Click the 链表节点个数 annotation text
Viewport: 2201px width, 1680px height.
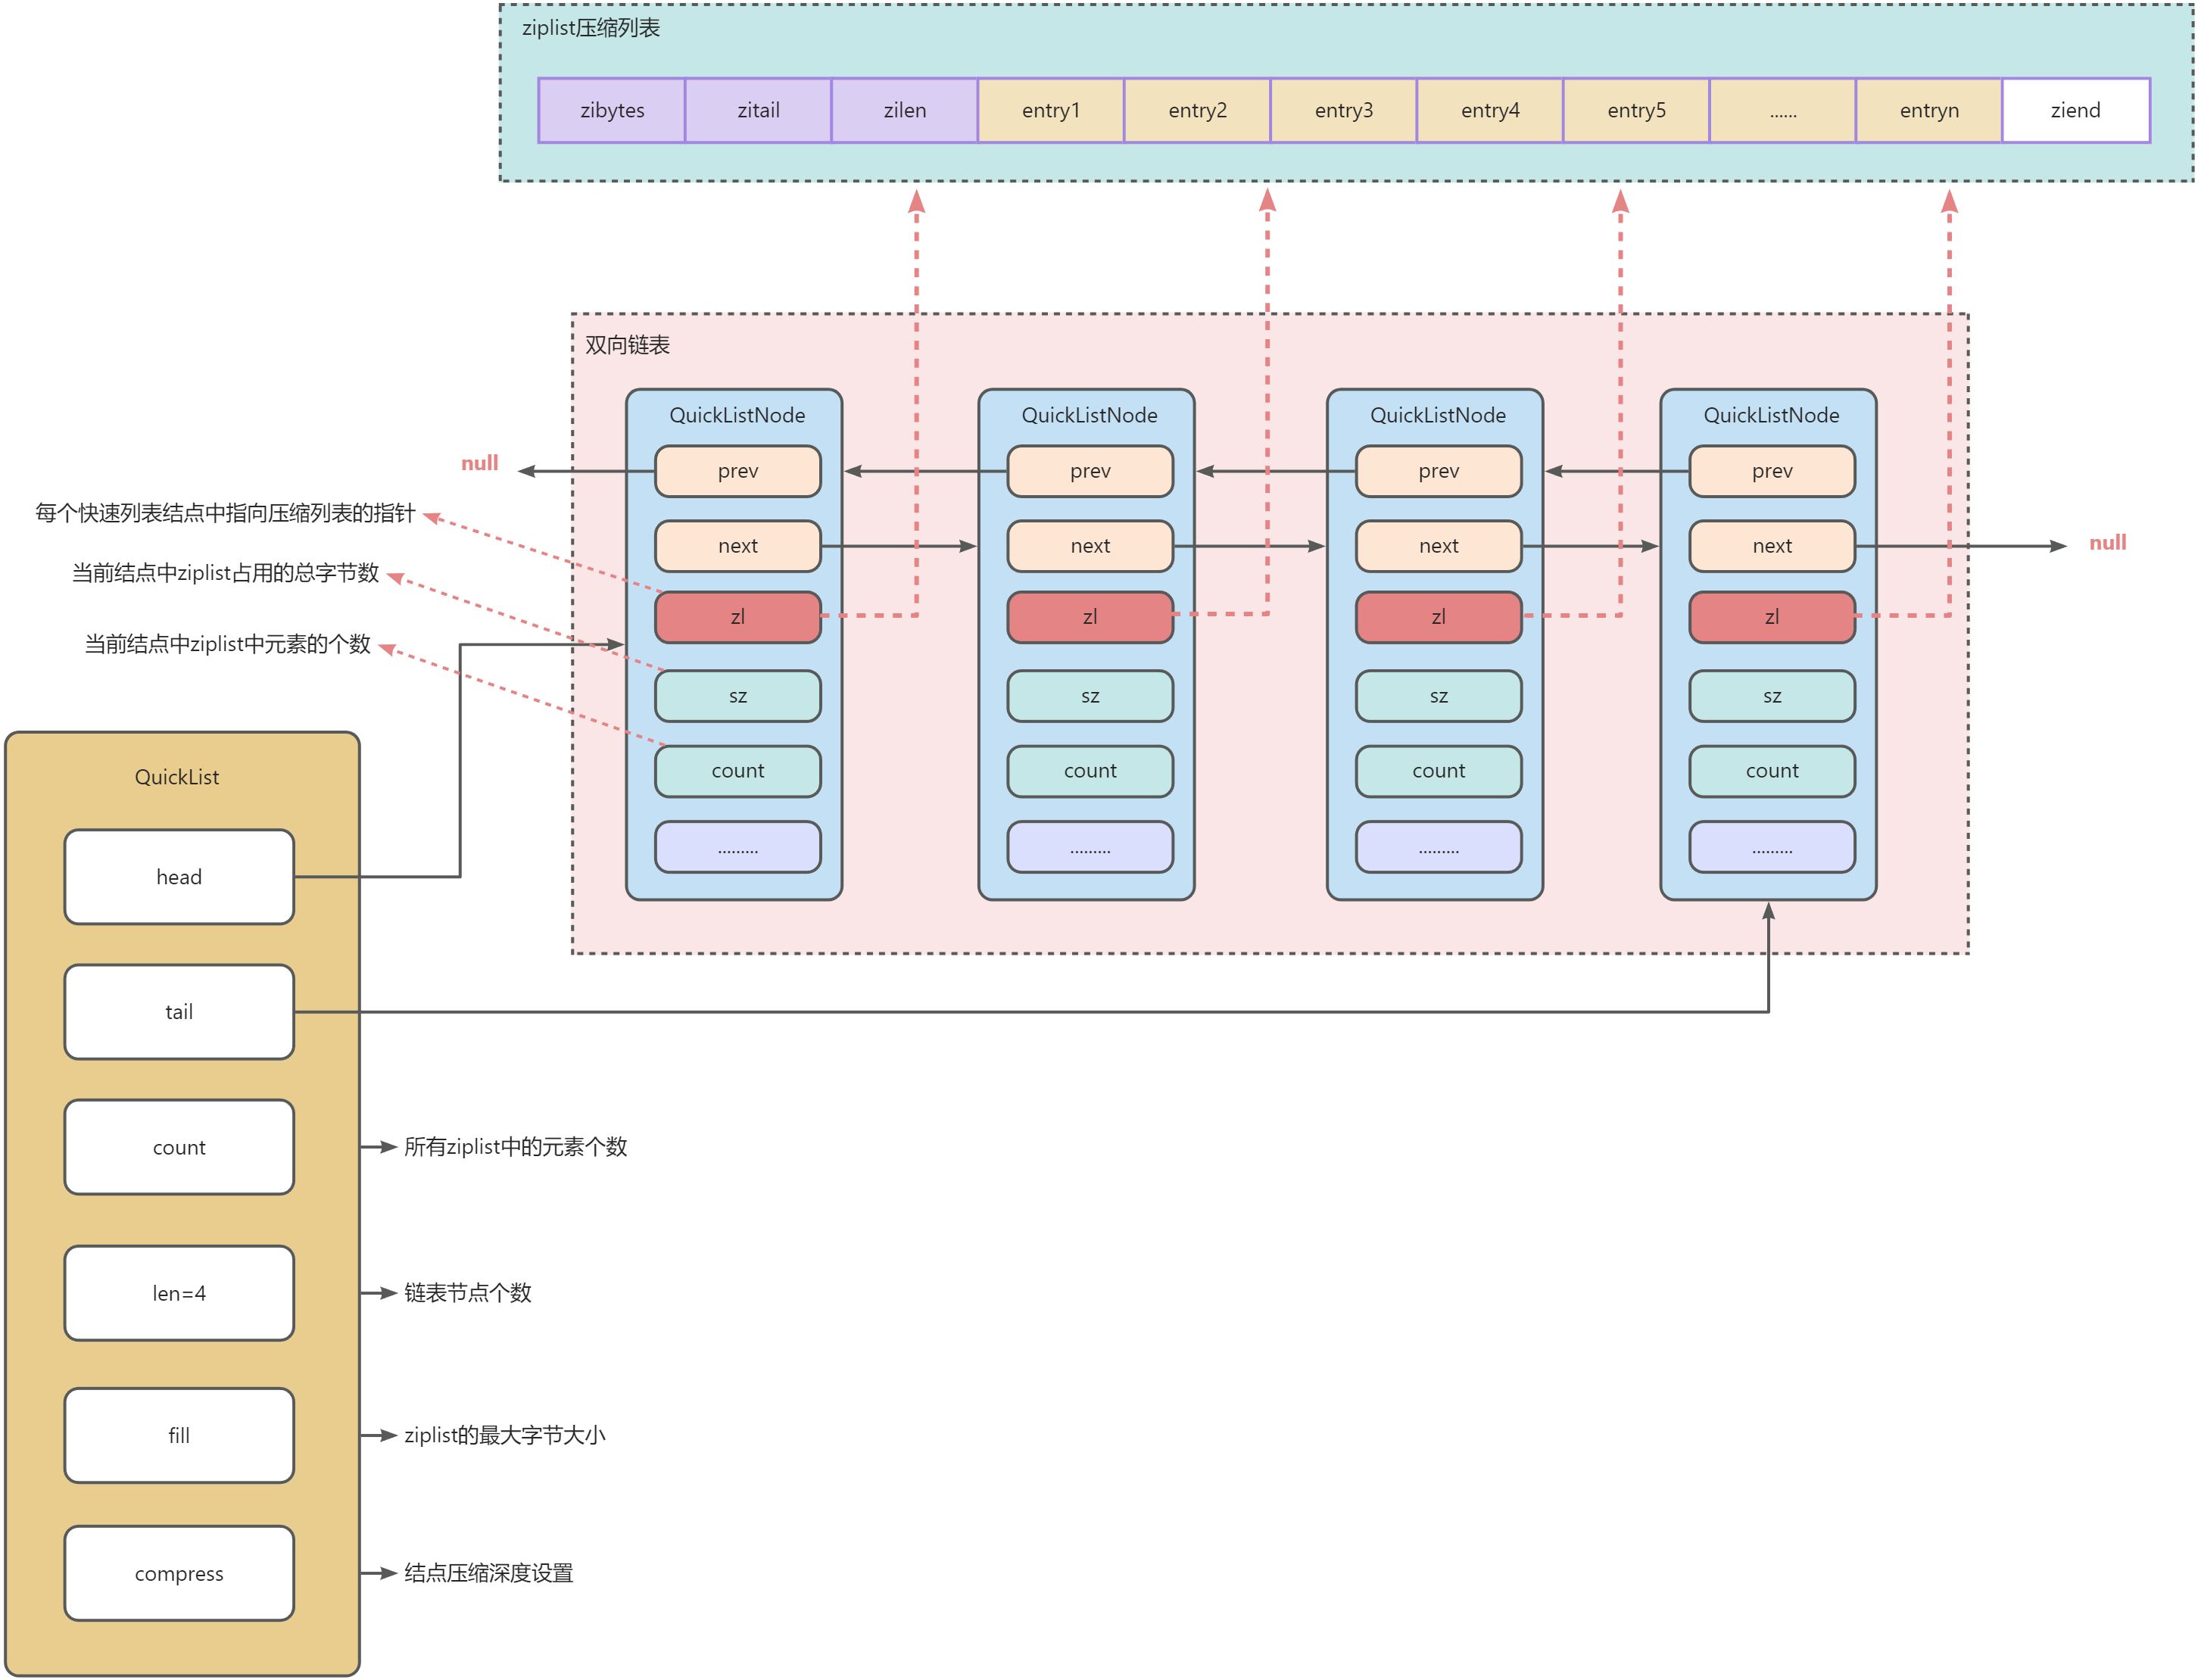(467, 1293)
